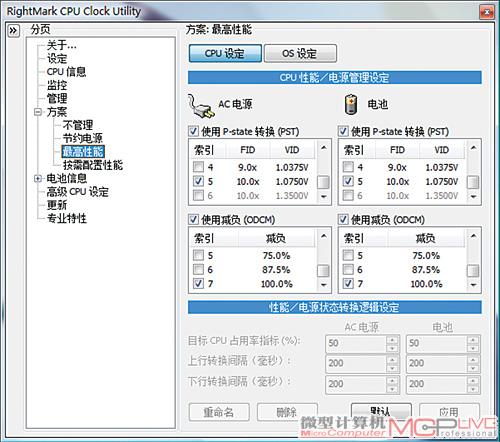The image size is (500, 442).
Task: Close the RightMark CPU Clock Utility window
Action: point(487,12)
